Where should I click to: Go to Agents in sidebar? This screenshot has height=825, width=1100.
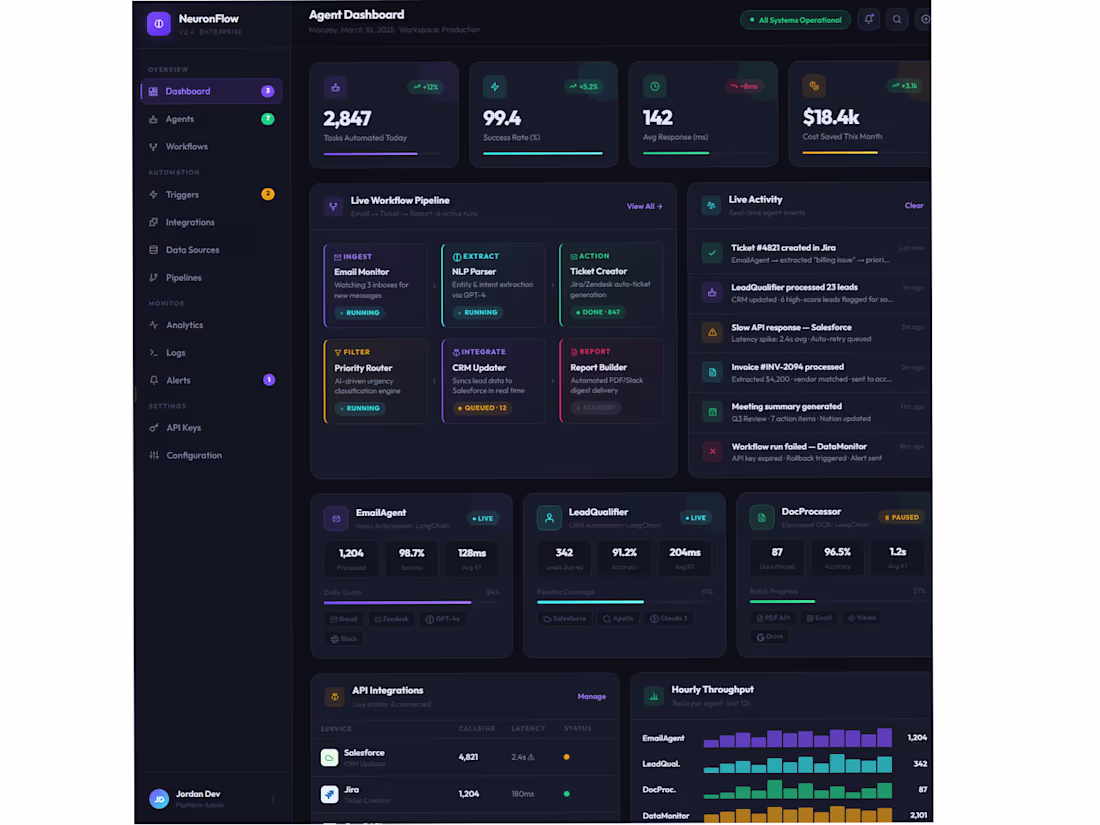click(212, 119)
